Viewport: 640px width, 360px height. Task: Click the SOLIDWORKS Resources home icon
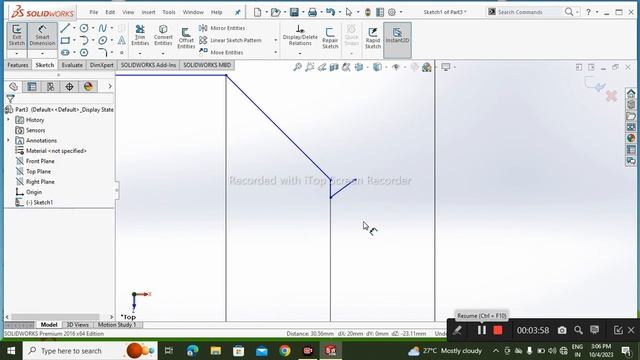coord(631,93)
